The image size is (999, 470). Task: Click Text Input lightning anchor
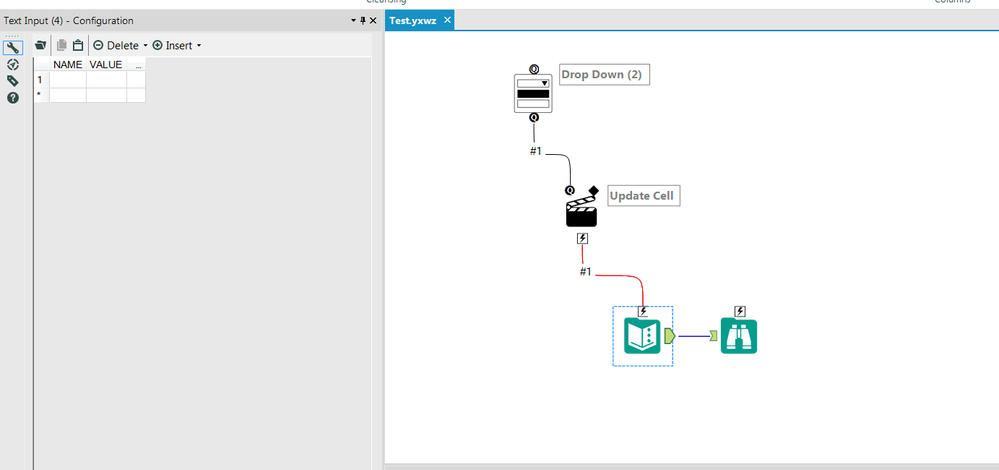click(x=643, y=311)
